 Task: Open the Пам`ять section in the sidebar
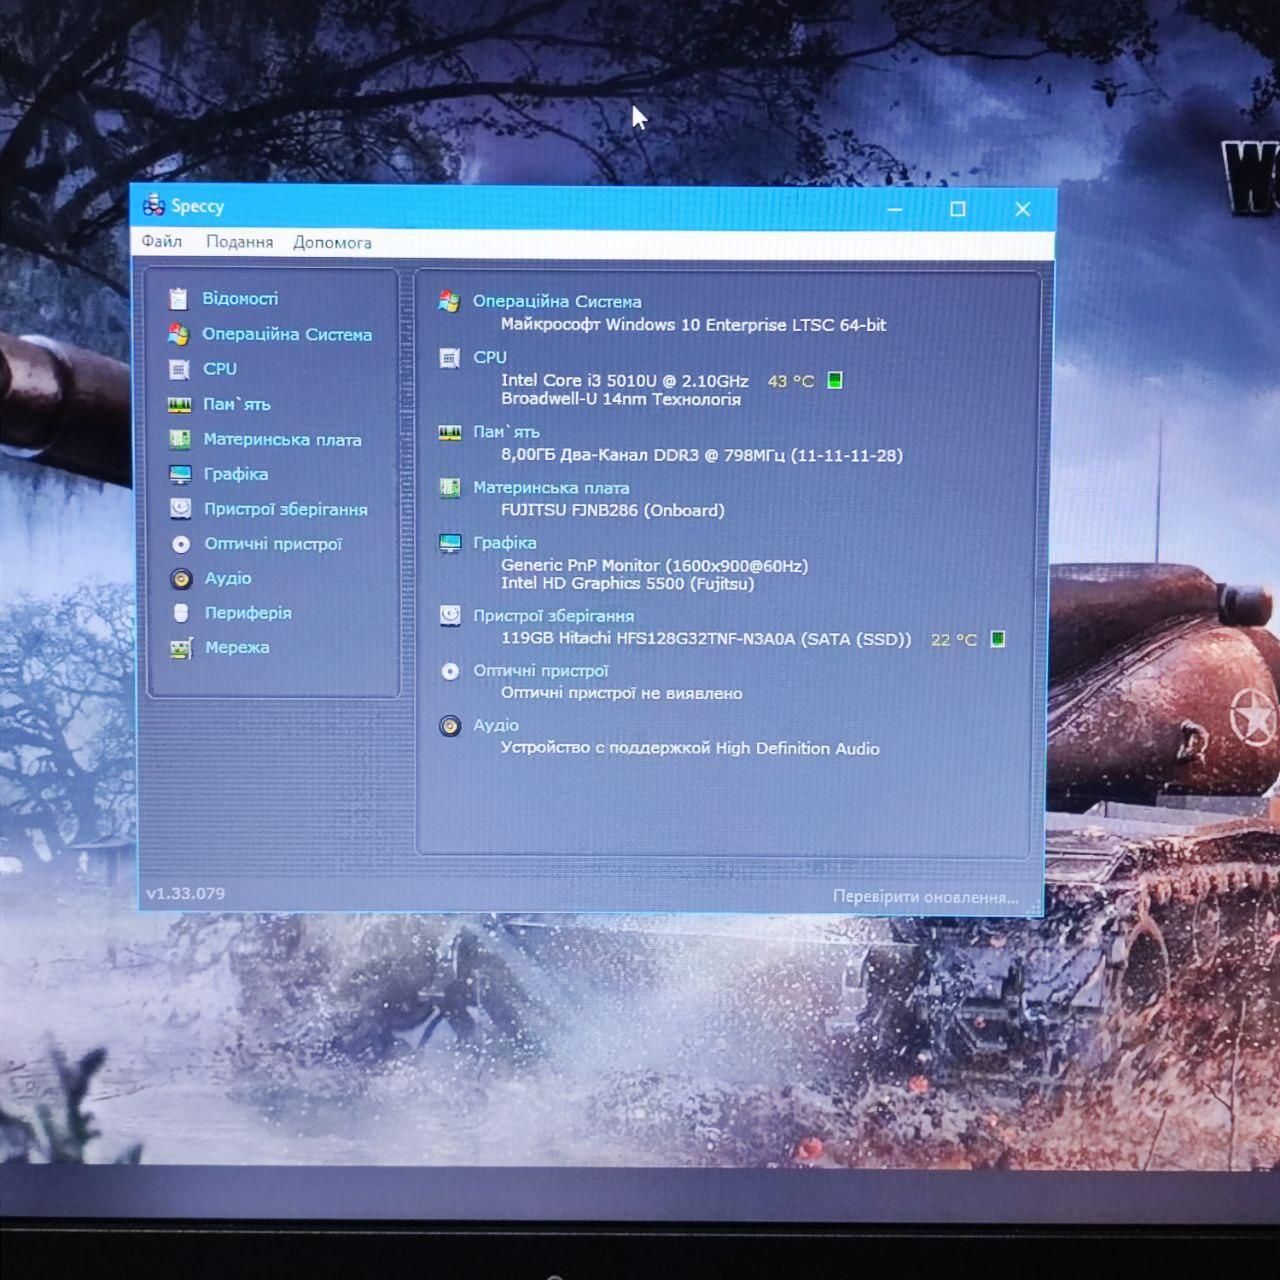pos(237,404)
